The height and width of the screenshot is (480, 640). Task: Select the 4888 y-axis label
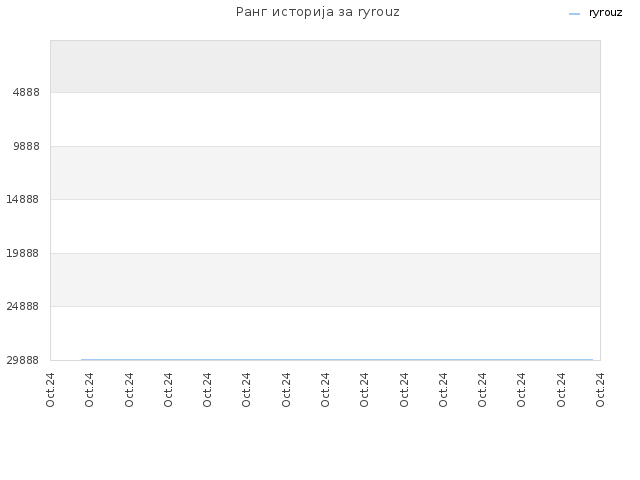[26, 92]
